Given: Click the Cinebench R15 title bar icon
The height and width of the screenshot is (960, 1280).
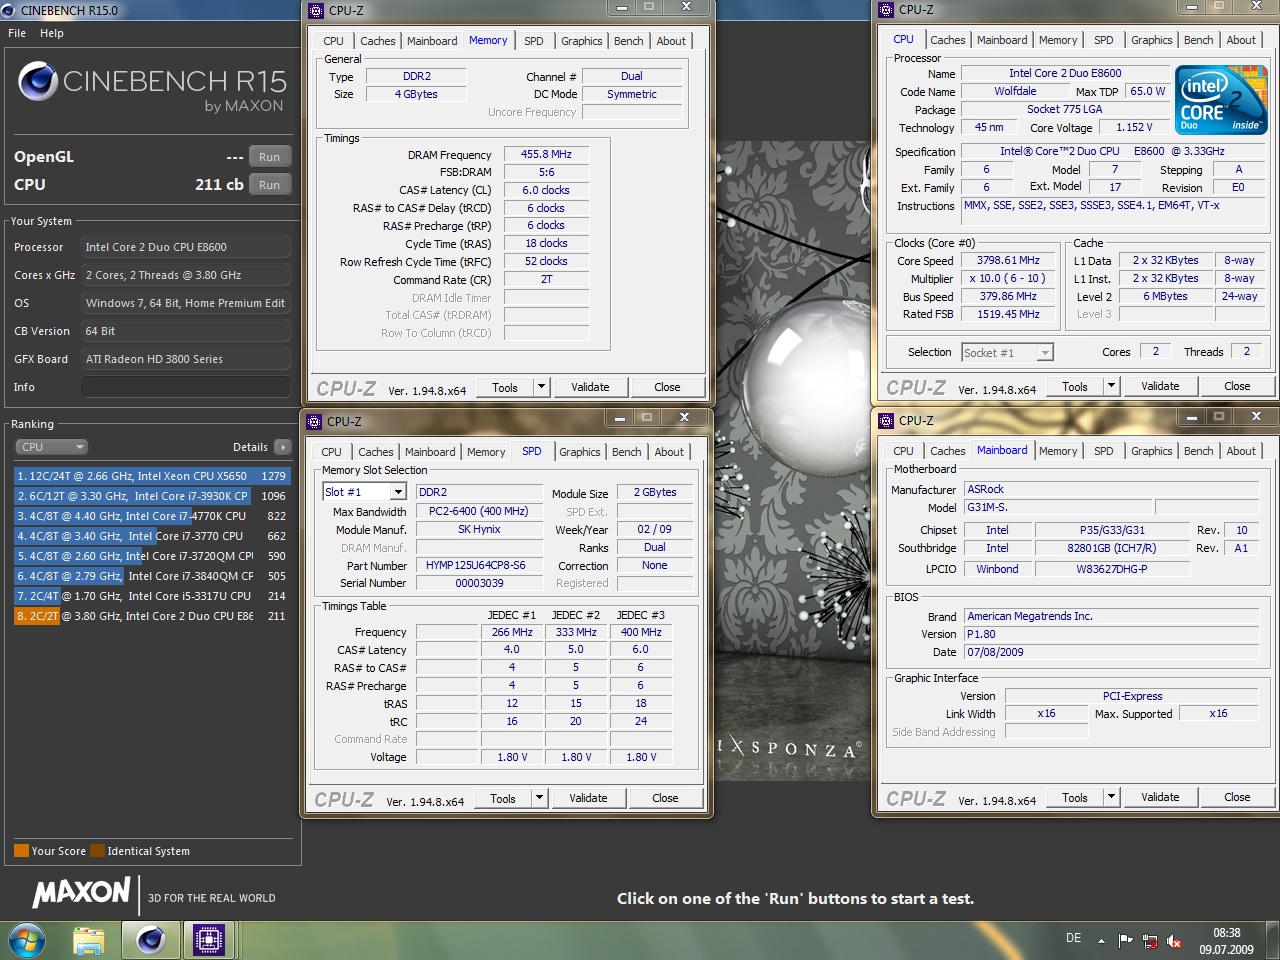Looking at the screenshot, I should (x=8, y=10).
